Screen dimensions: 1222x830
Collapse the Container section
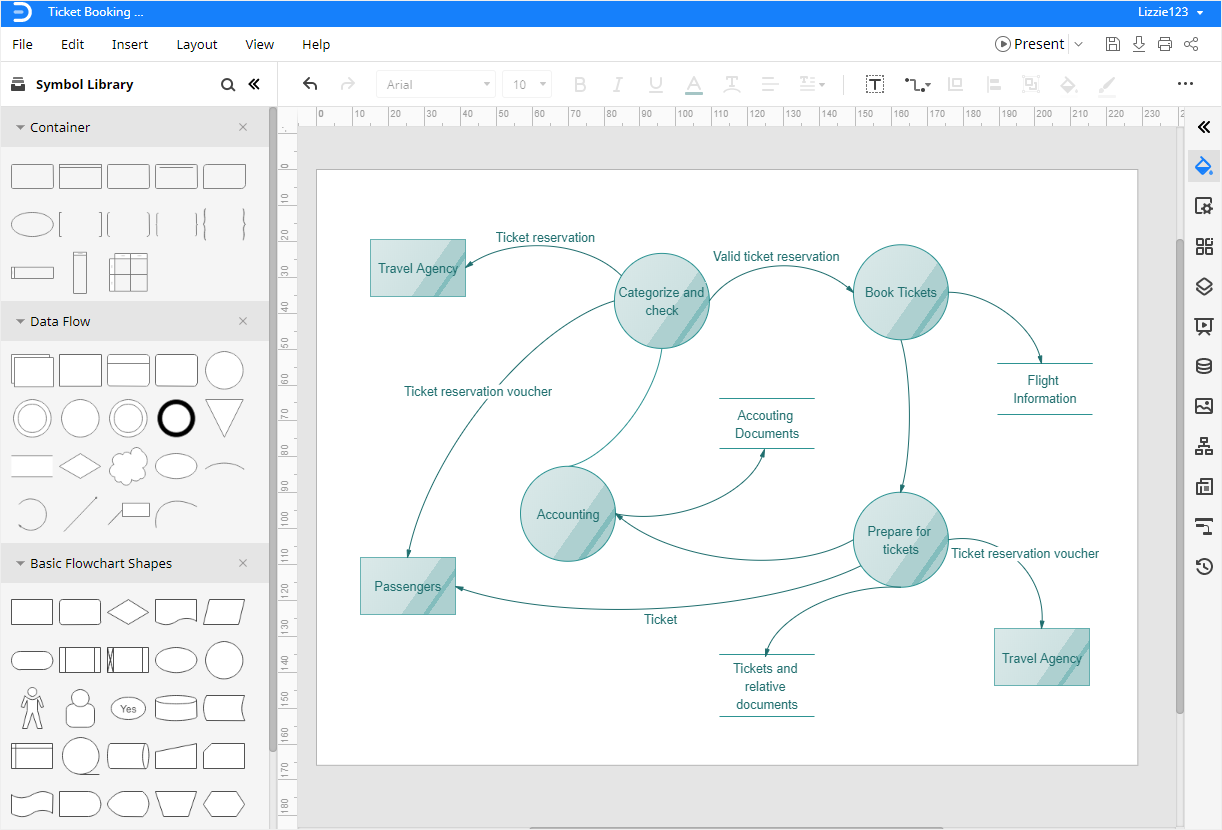pos(20,128)
